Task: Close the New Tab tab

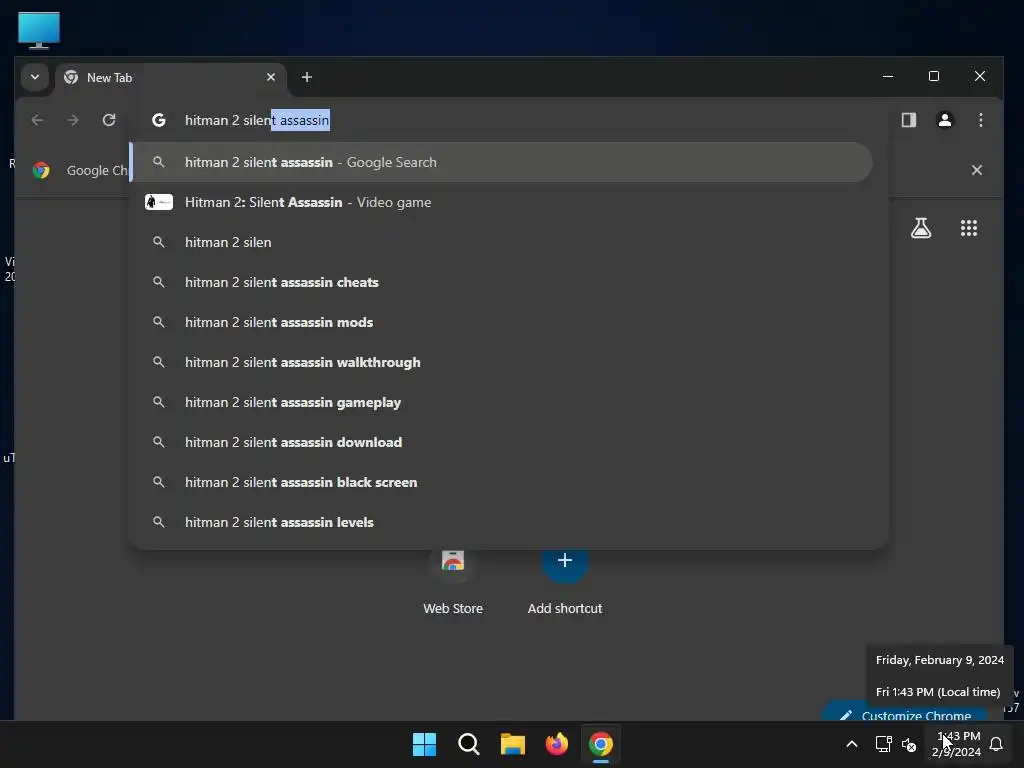Action: tap(271, 77)
